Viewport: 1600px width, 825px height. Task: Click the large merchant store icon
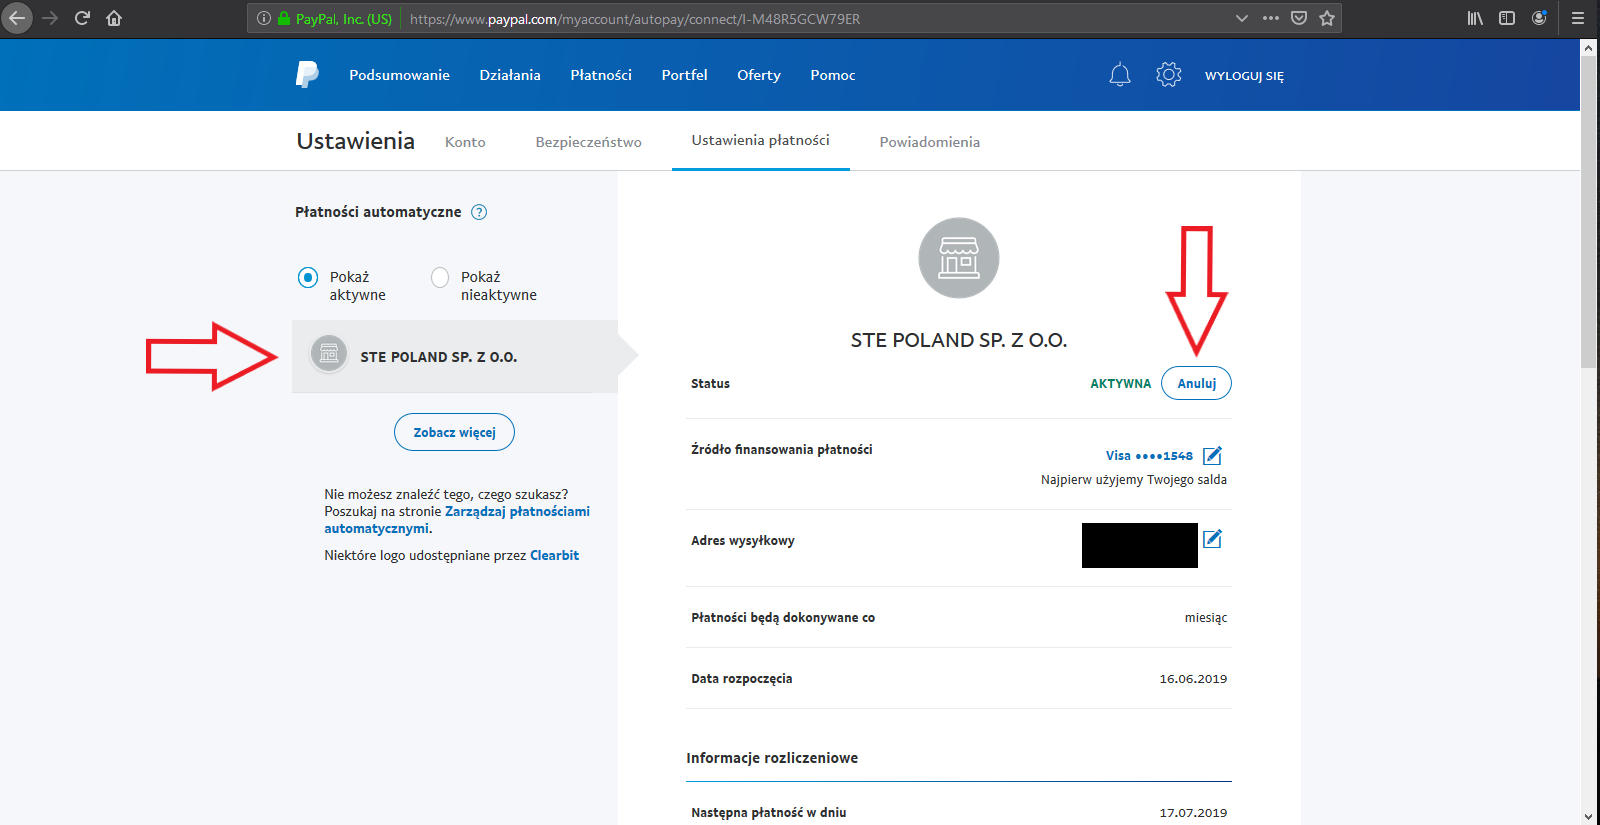[x=959, y=258]
